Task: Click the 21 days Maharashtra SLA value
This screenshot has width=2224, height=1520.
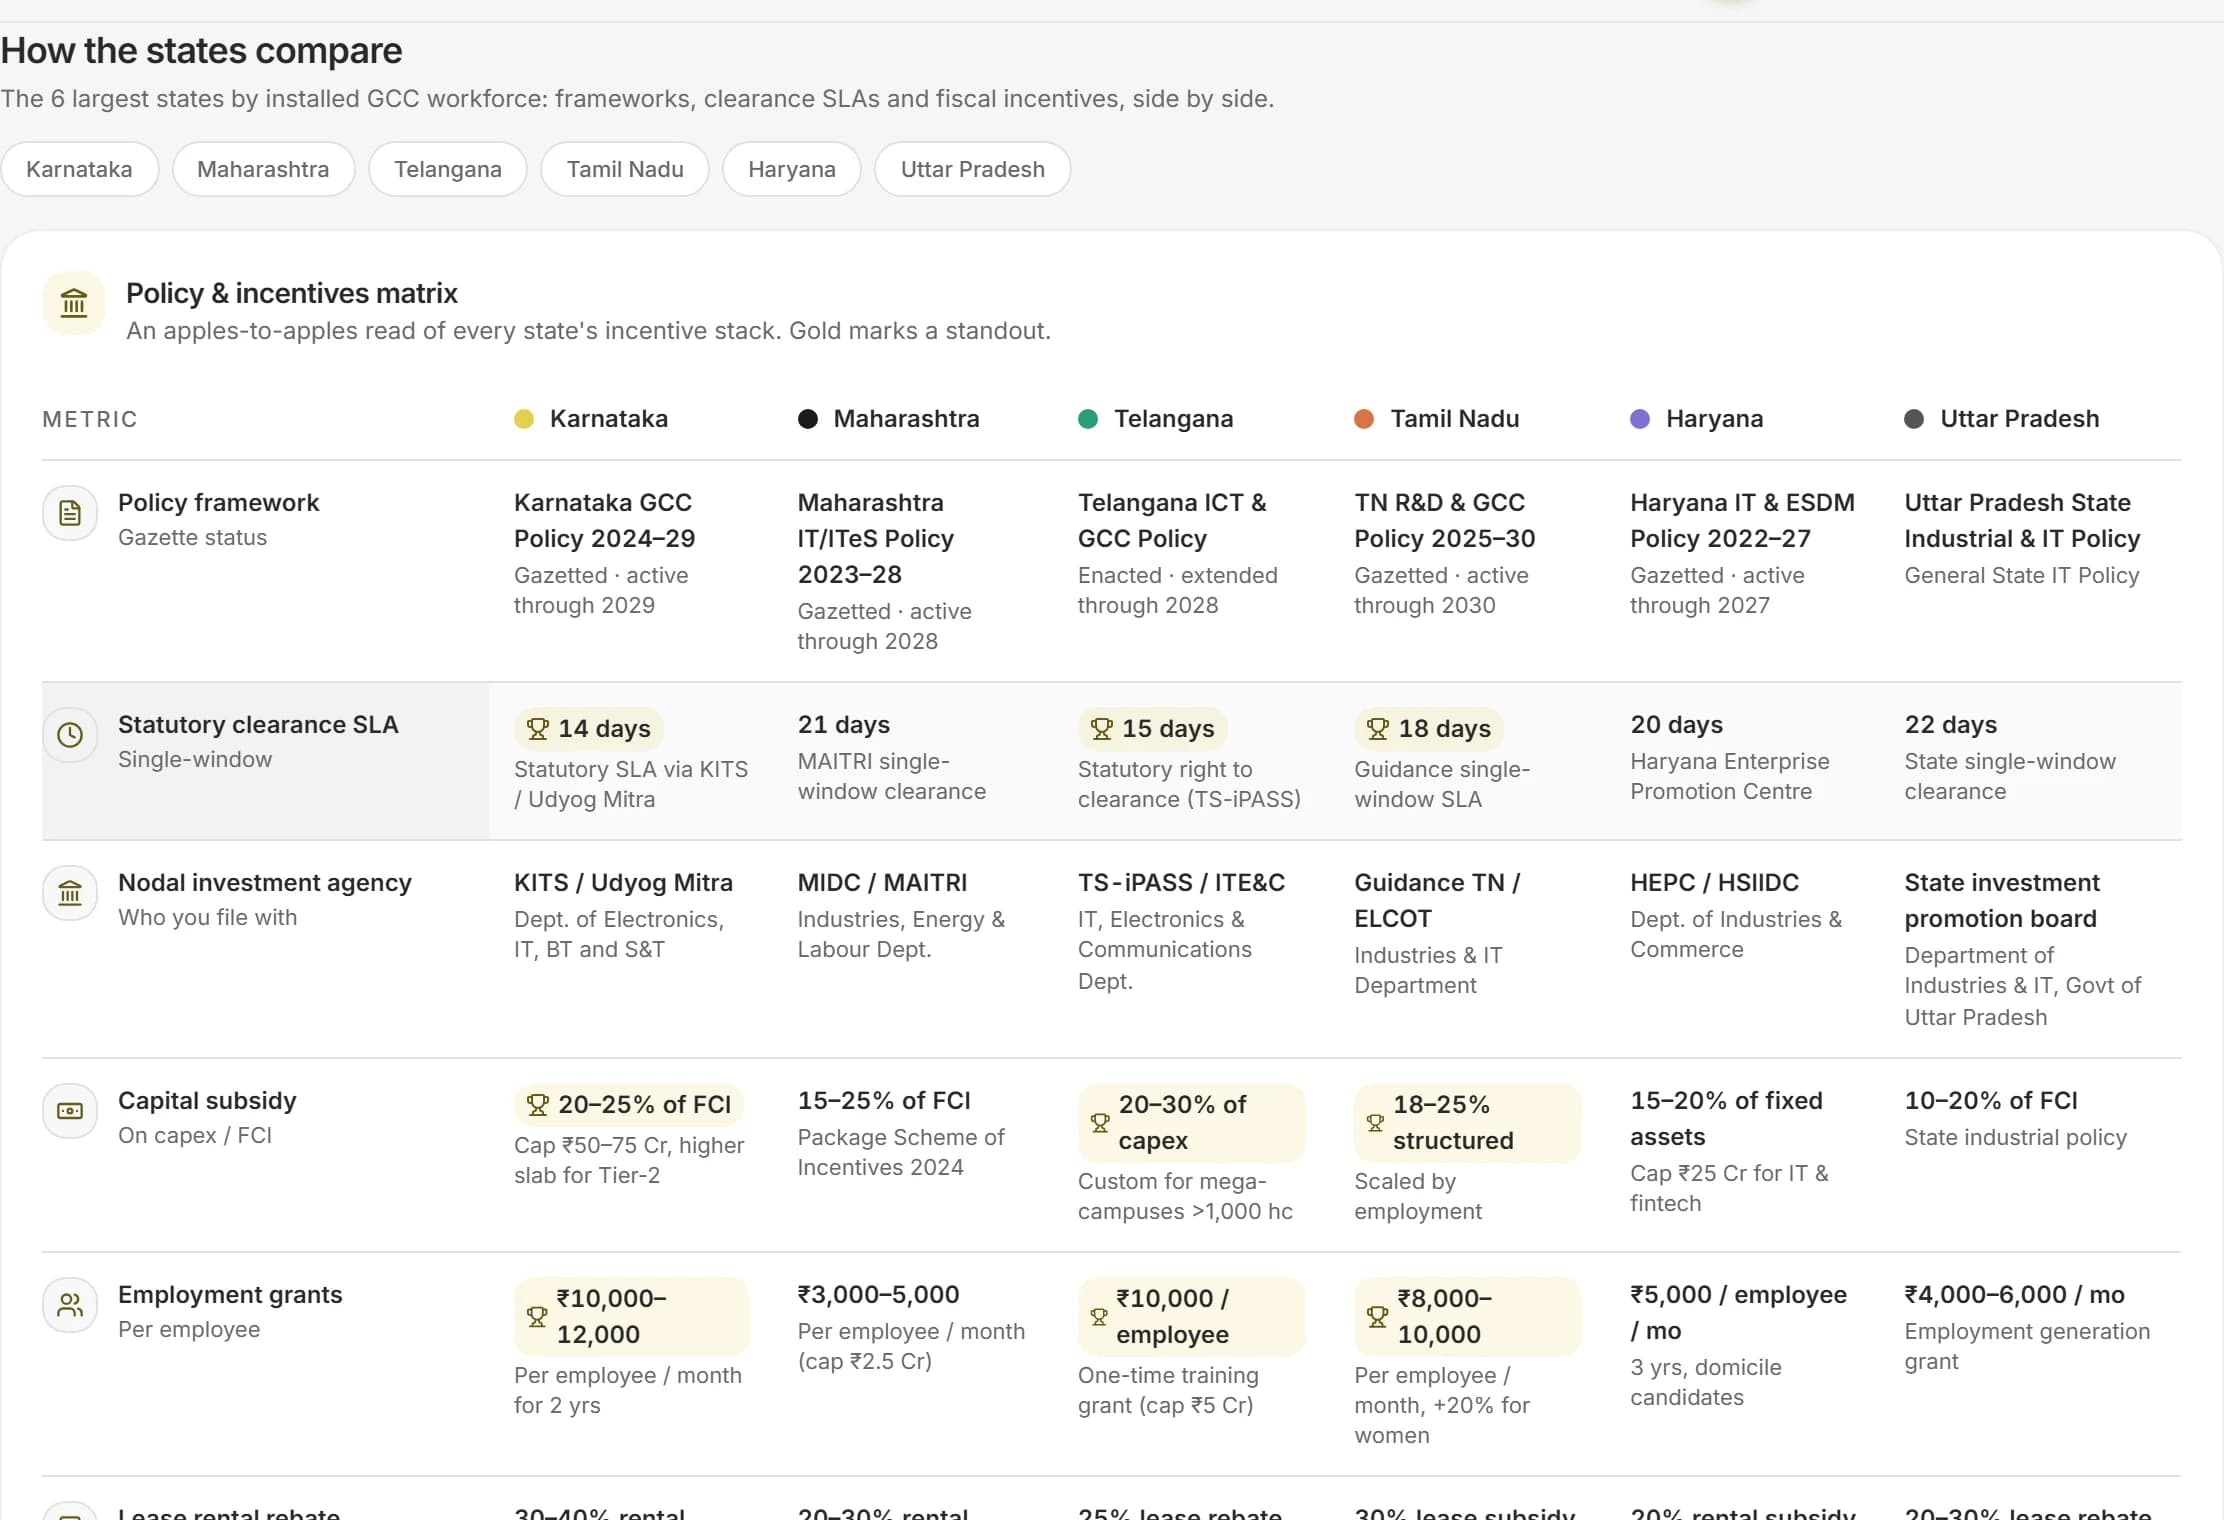Action: [x=844, y=725]
